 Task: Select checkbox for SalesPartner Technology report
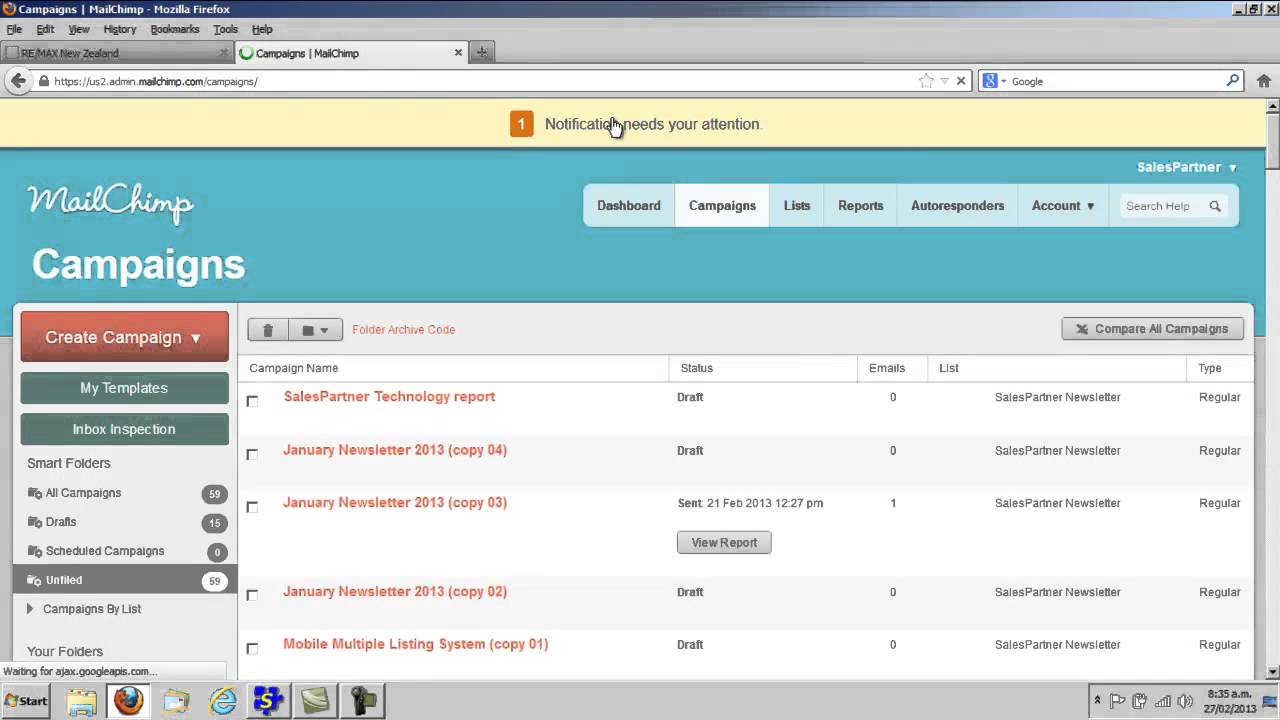click(252, 401)
